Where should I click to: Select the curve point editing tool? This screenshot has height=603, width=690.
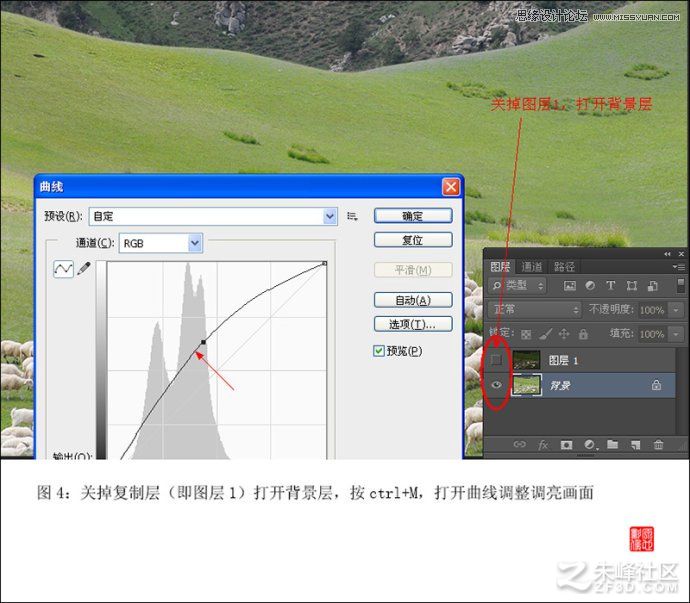point(63,268)
